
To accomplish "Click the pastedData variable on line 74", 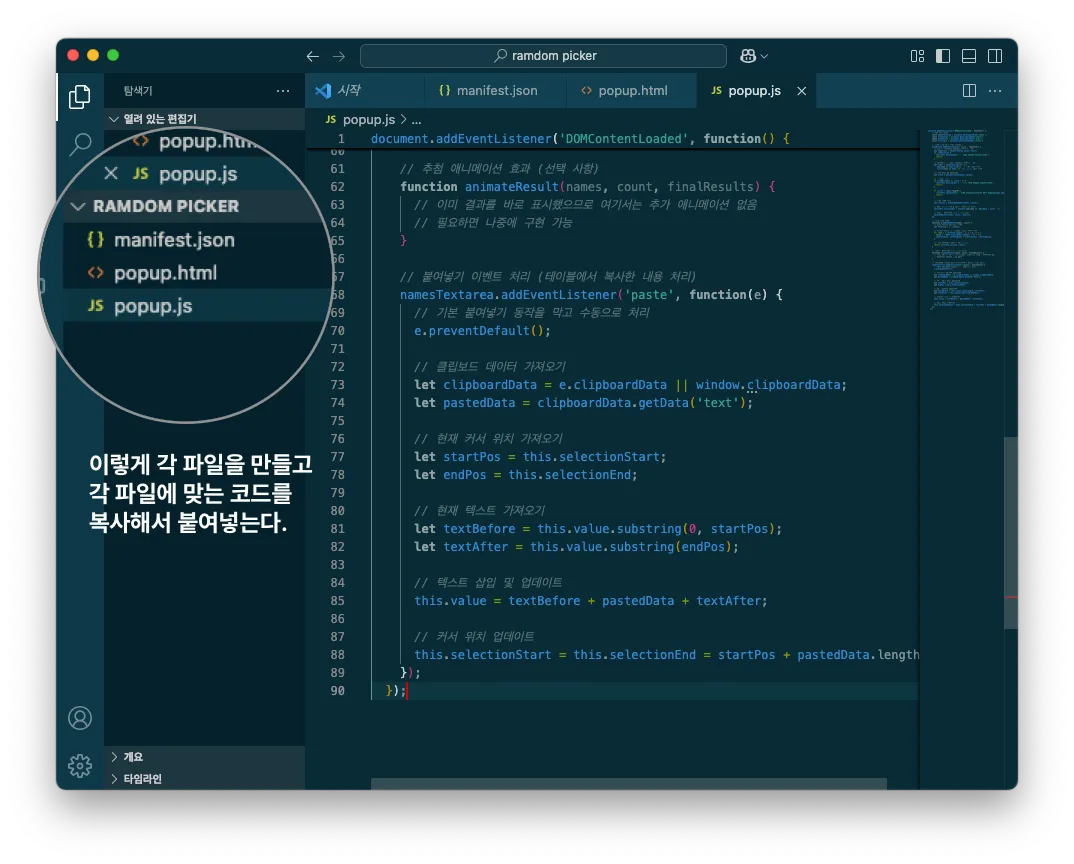I will (x=479, y=403).
